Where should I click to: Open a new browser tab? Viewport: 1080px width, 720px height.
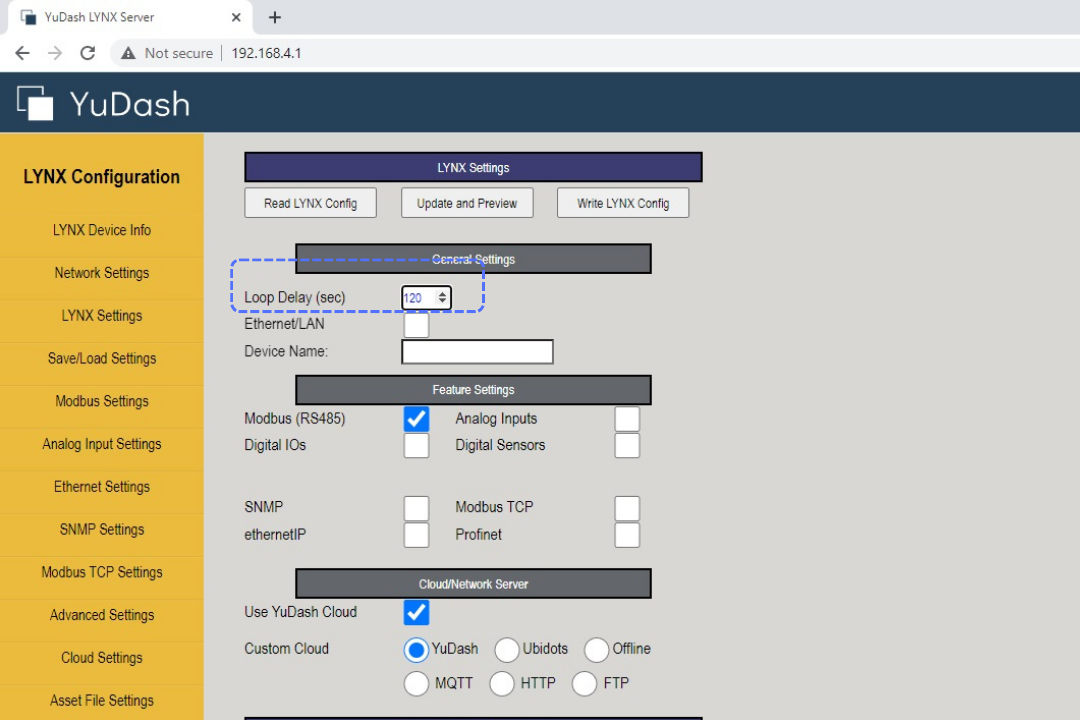click(275, 18)
